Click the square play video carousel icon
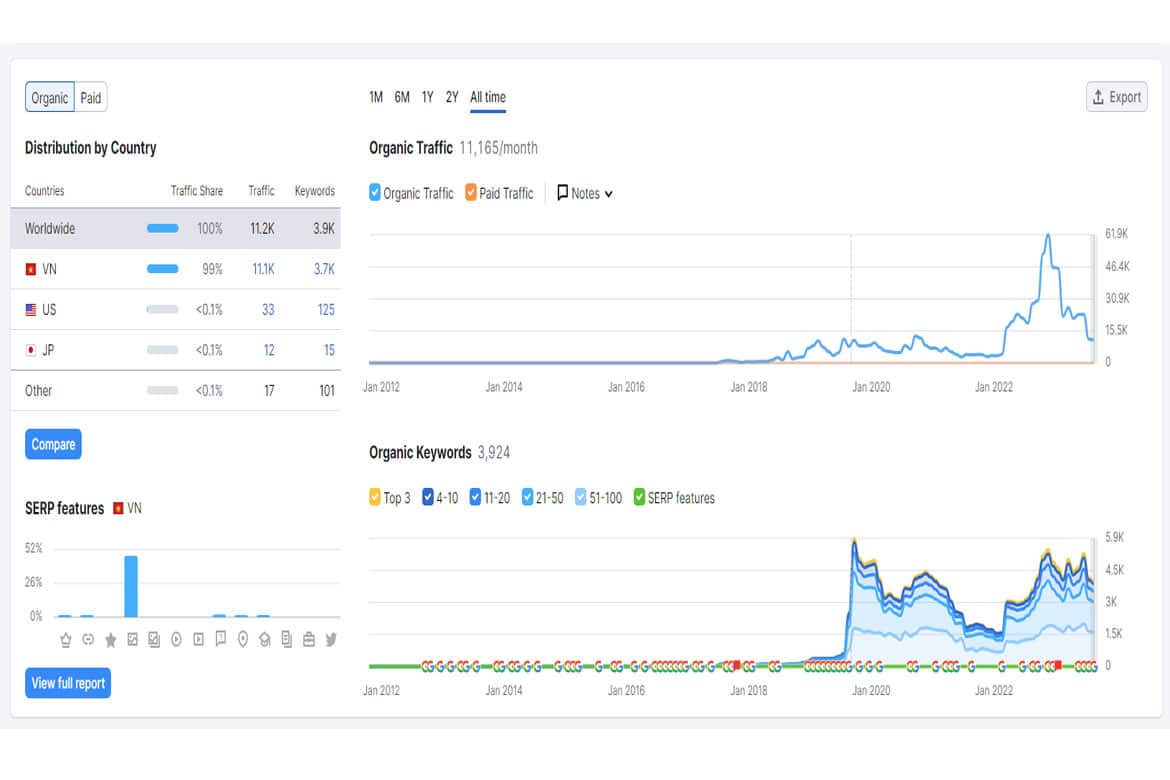 click(x=198, y=640)
